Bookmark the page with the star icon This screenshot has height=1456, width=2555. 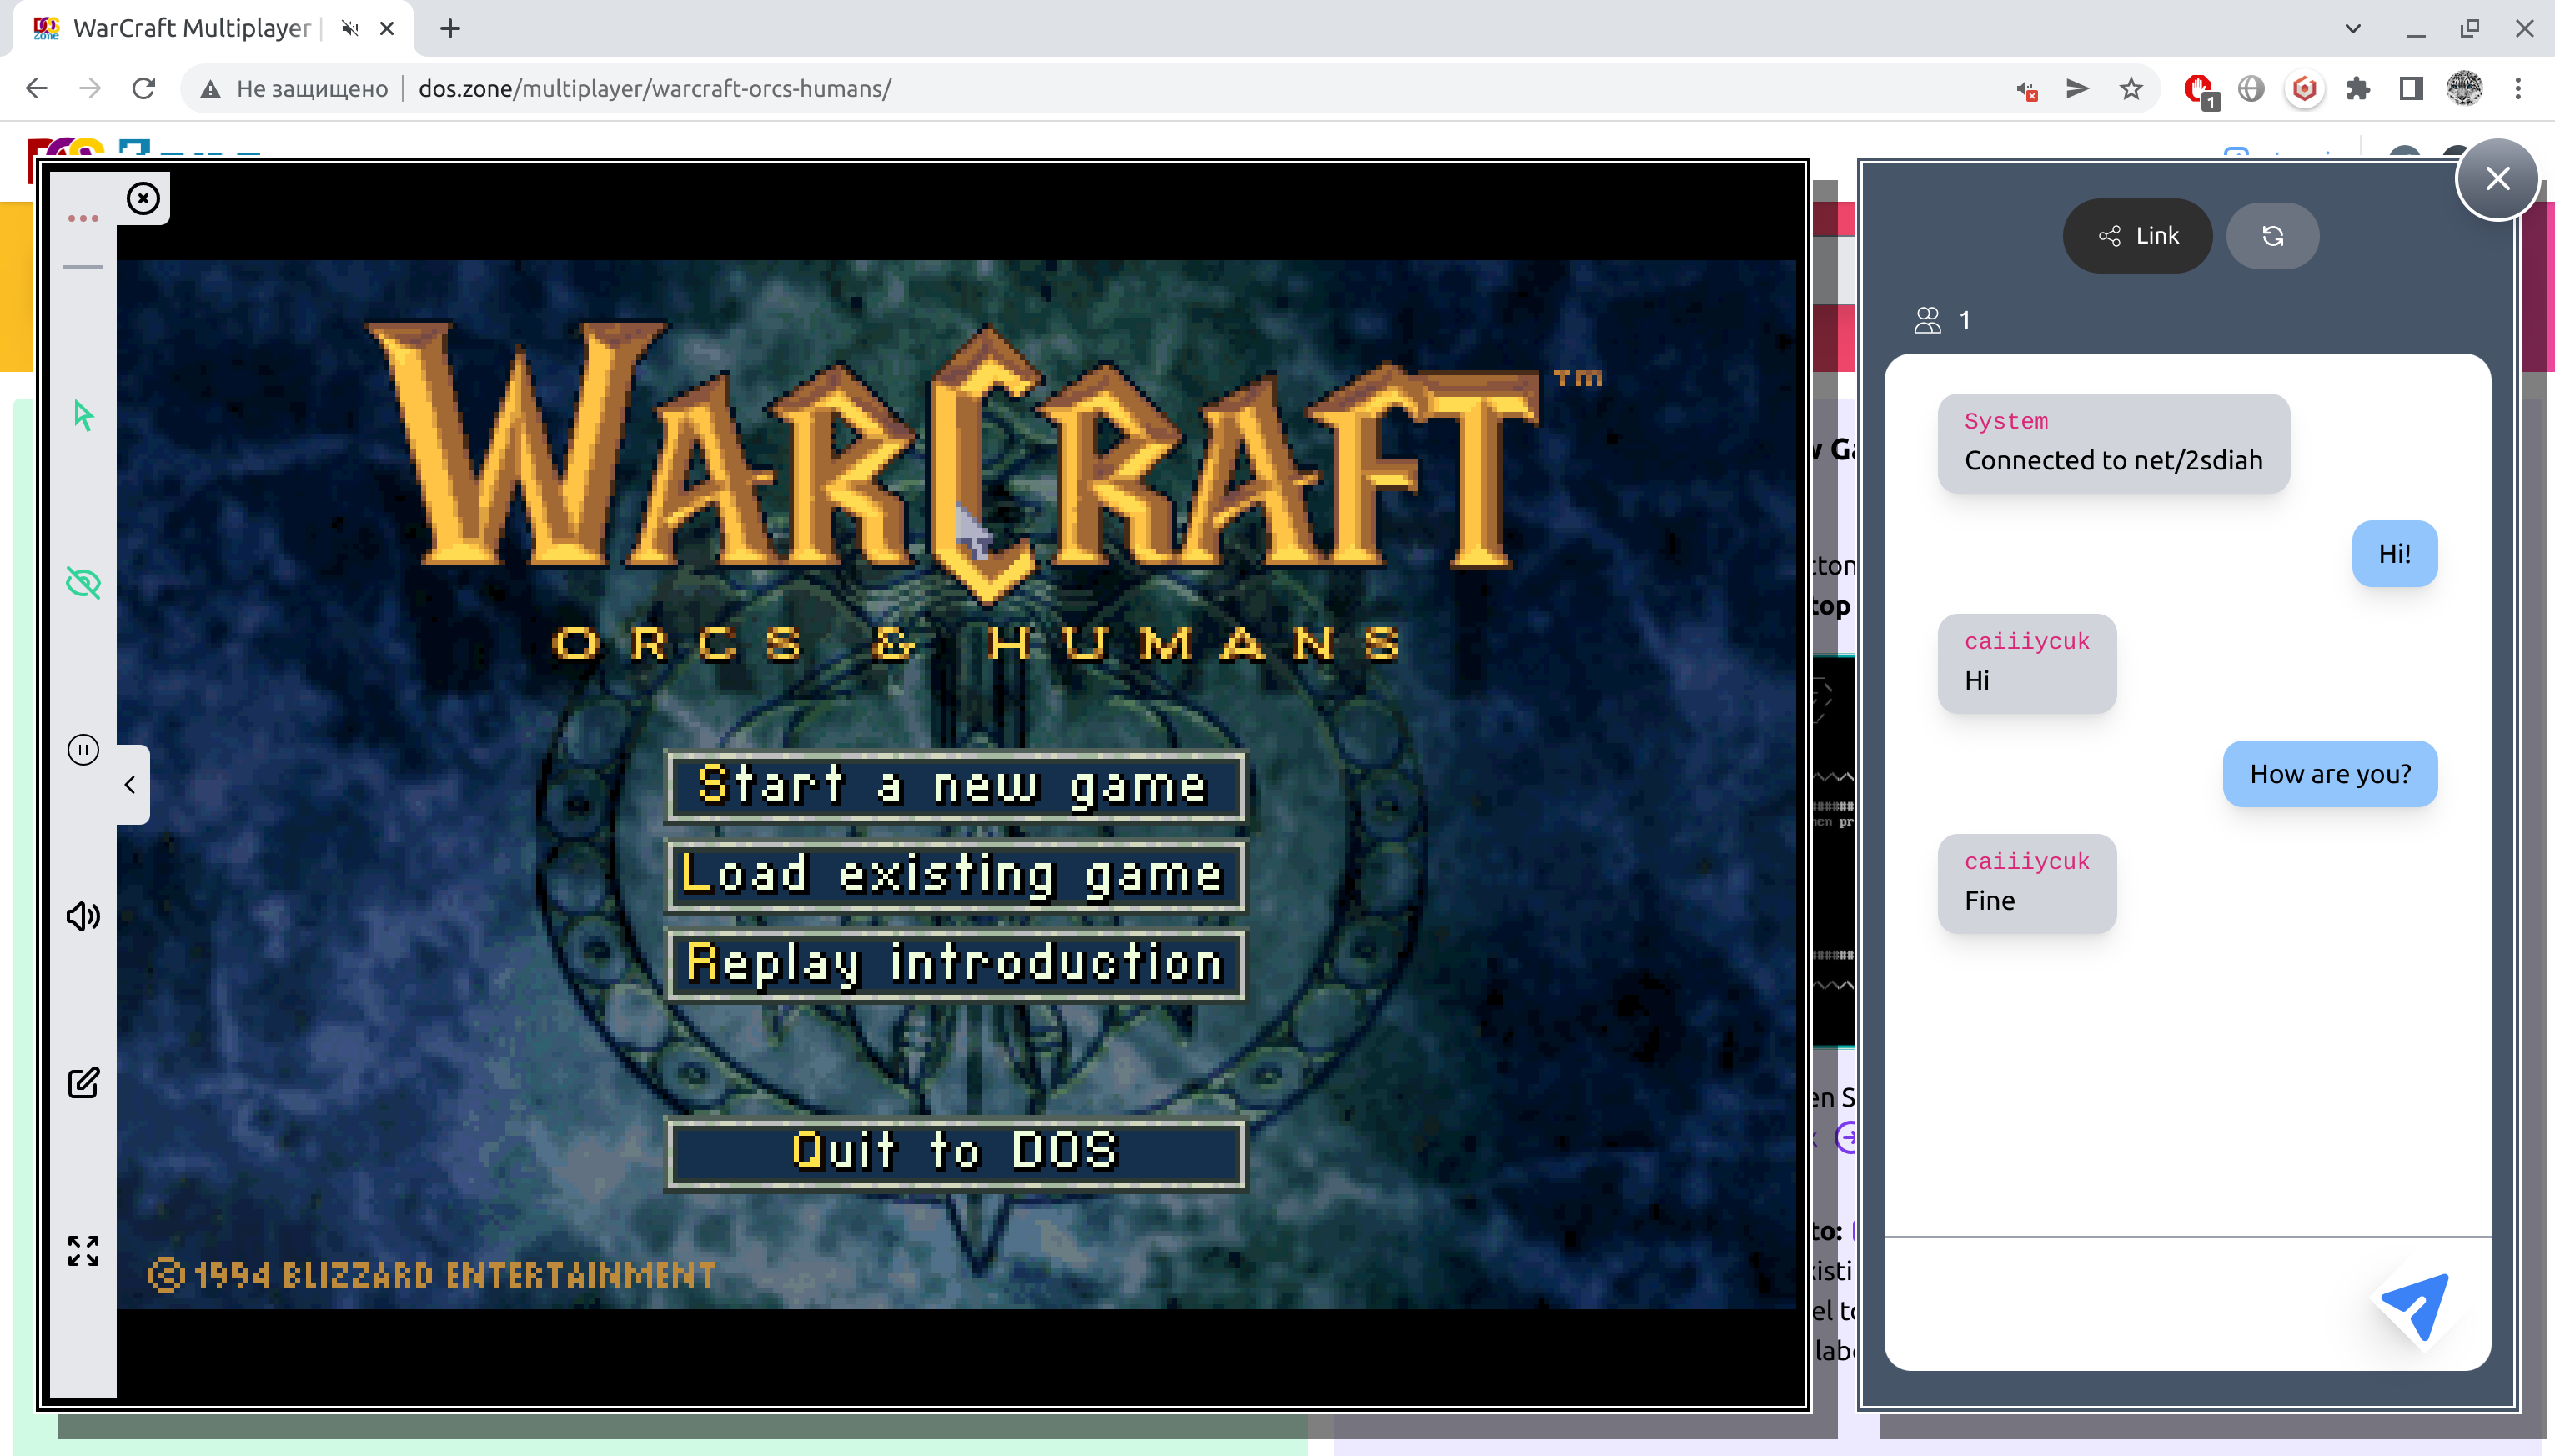[x=2131, y=89]
